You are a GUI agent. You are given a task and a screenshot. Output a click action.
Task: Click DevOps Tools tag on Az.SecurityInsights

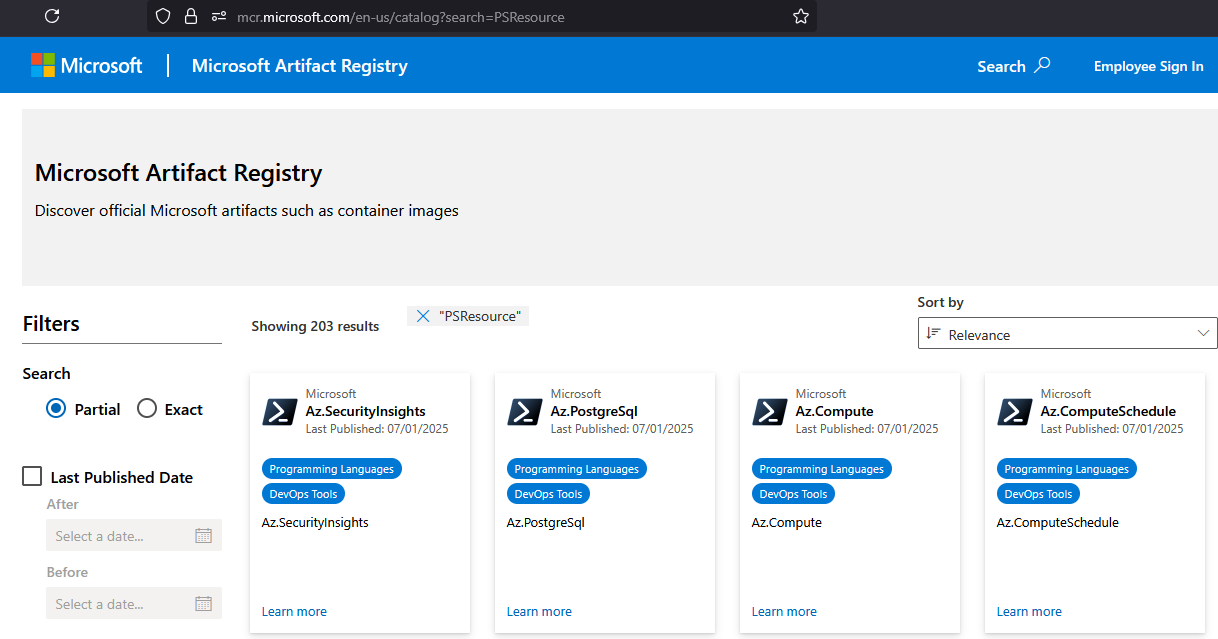[303, 494]
